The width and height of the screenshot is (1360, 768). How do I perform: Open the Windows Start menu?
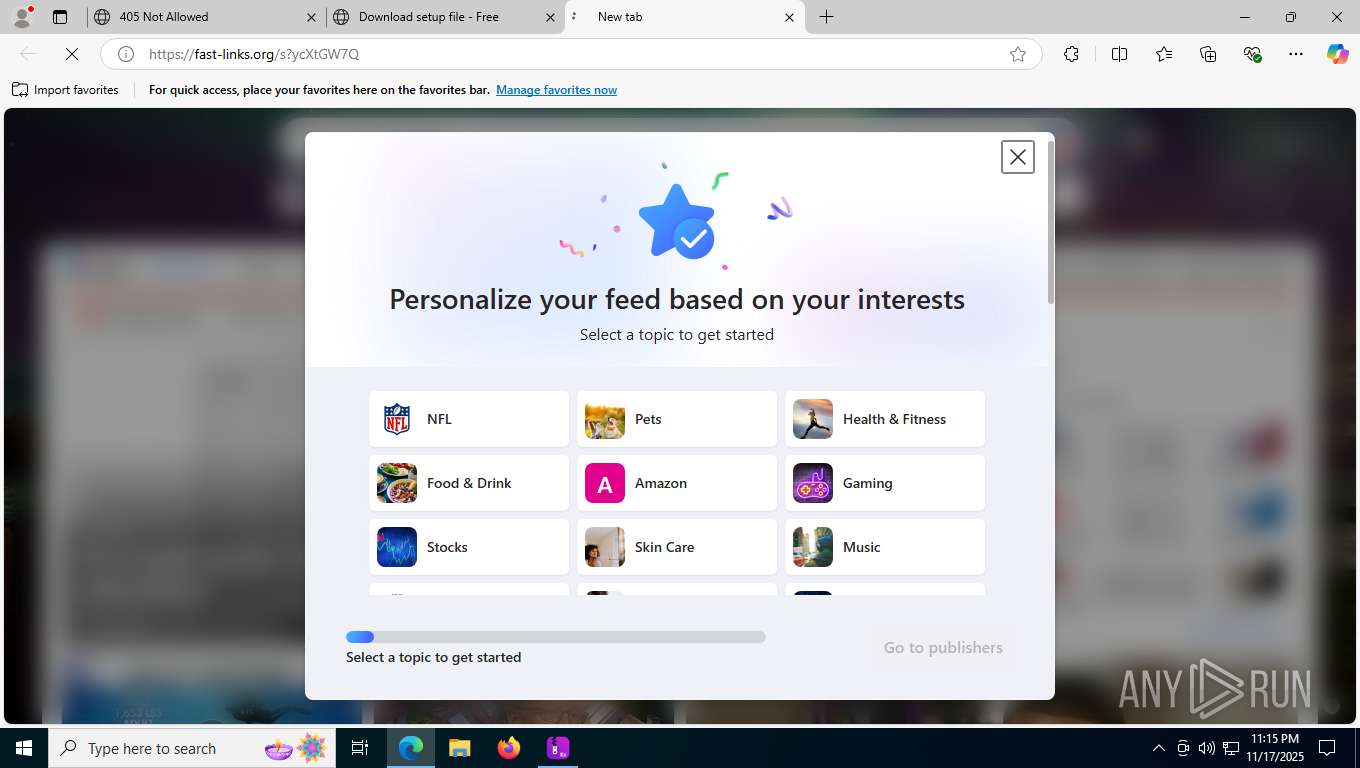click(24, 748)
